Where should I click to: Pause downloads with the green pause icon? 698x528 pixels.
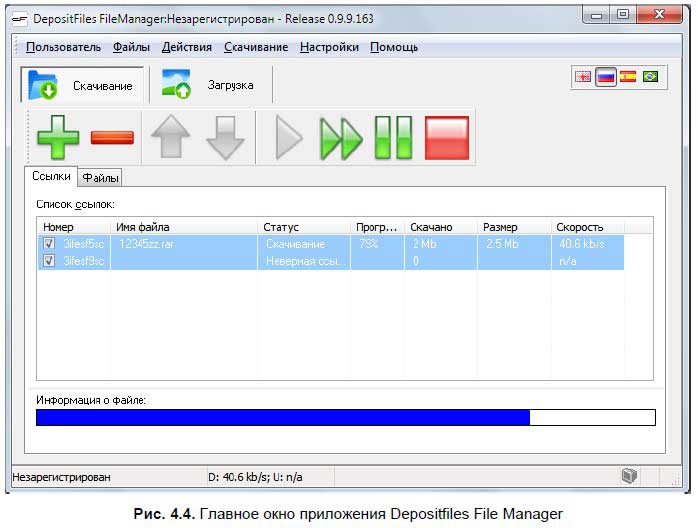click(x=393, y=138)
